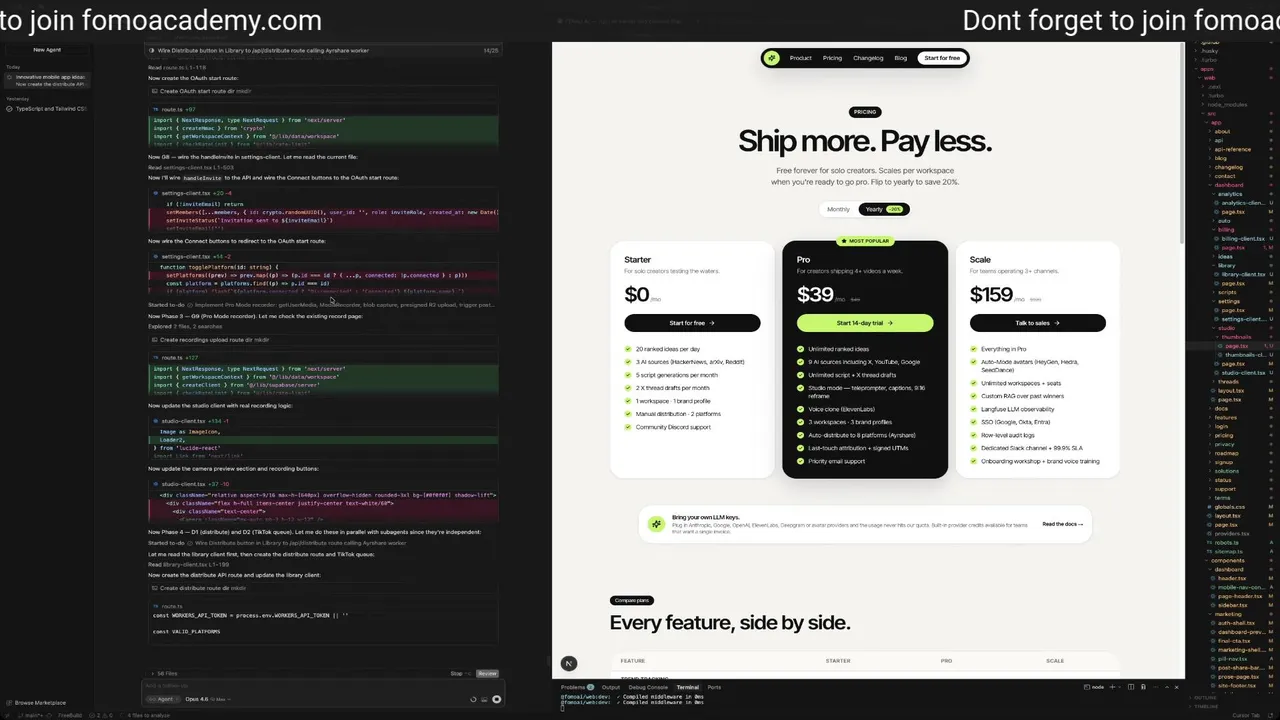
Task: Click the trash icon to kill terminal
Action: pos(1143,687)
